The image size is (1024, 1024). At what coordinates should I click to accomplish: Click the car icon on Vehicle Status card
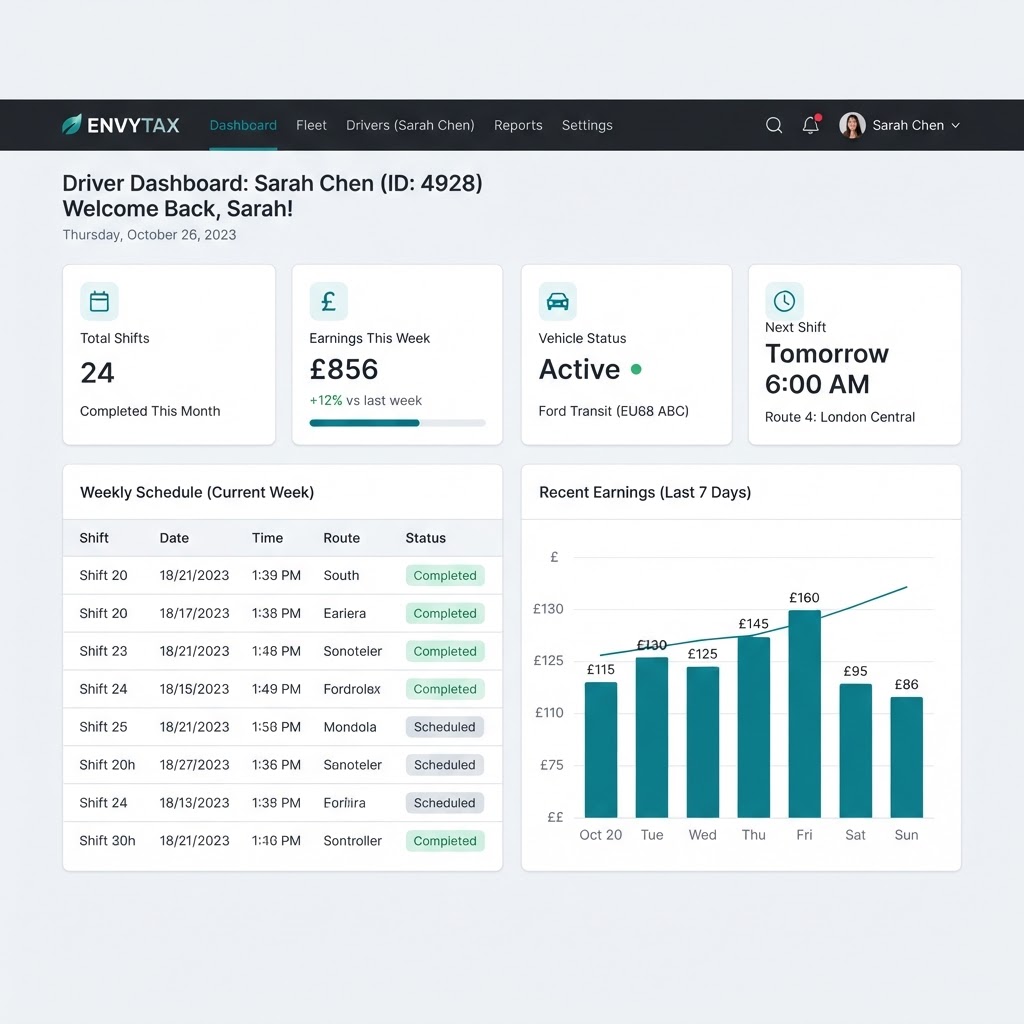pos(558,301)
